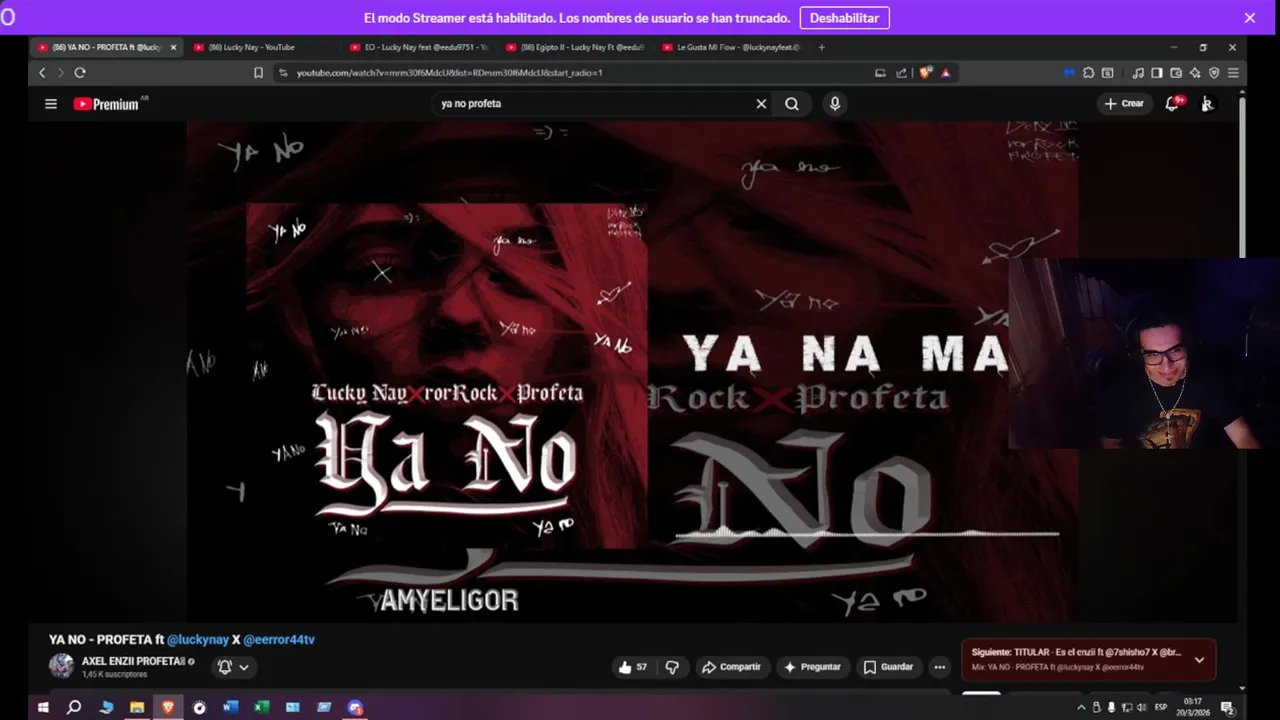The image size is (1280, 720).
Task: Switch to the EO - Lucky Nay feat tab
Action: (420, 47)
